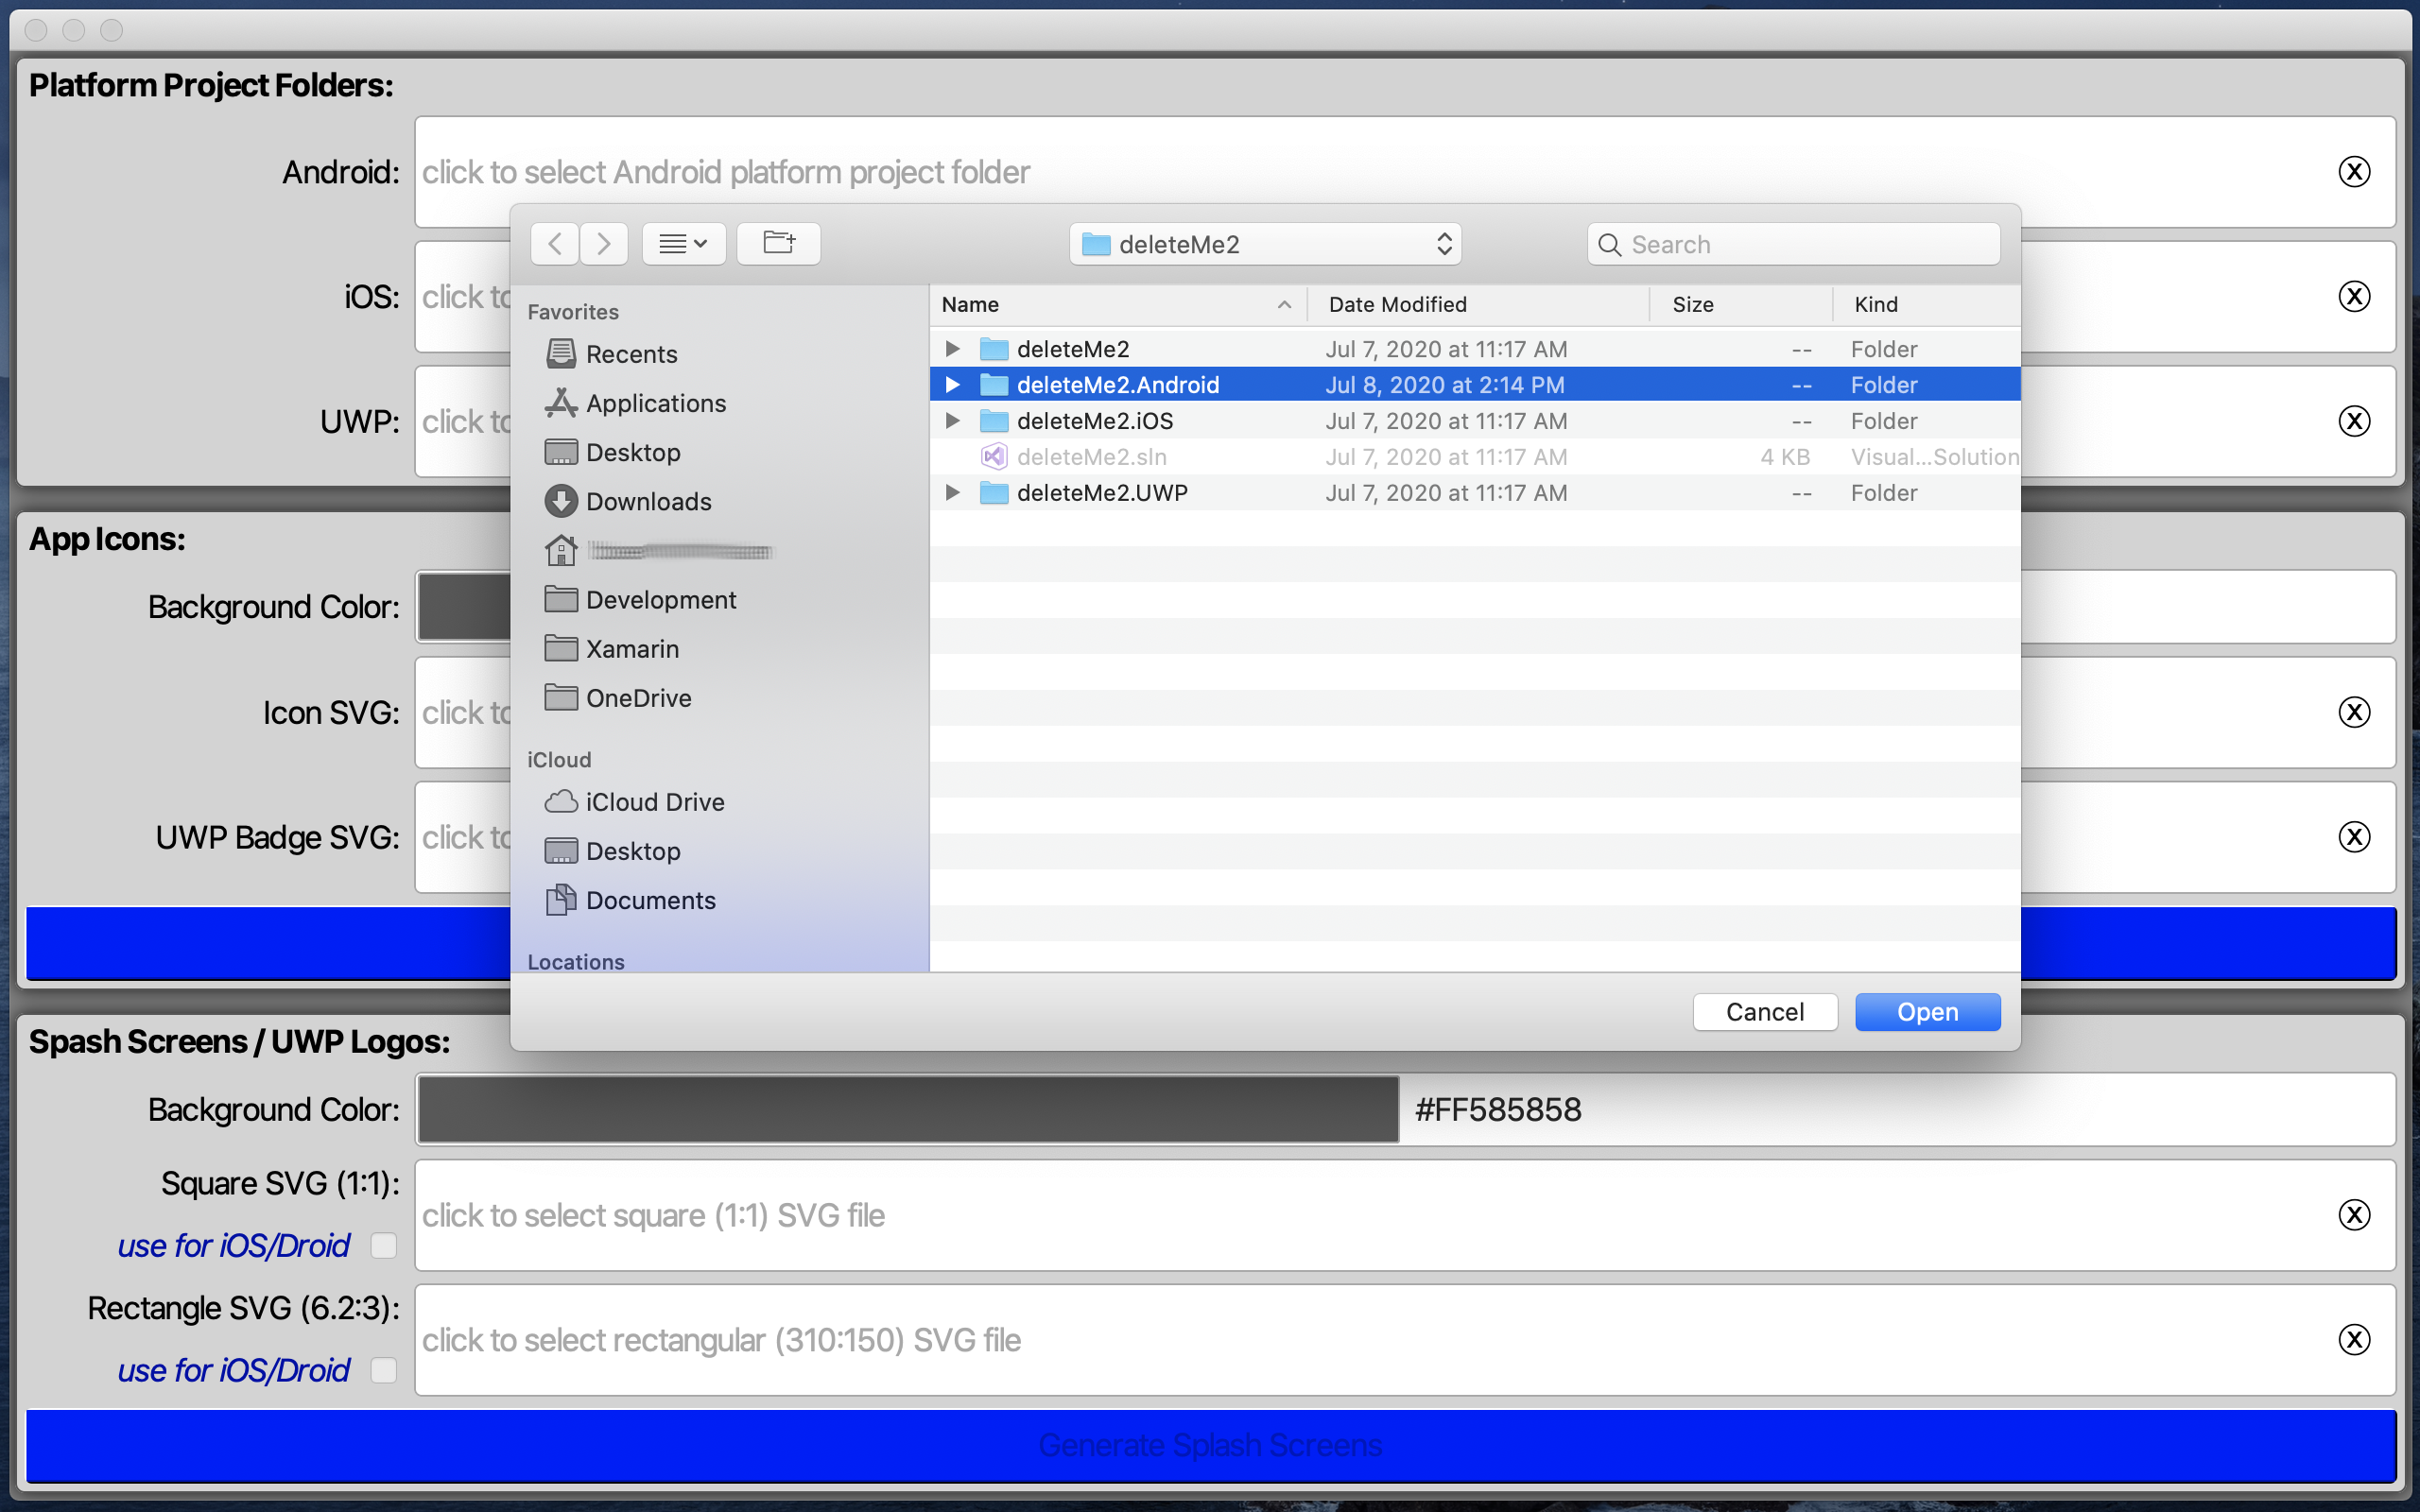This screenshot has height=1512, width=2420.
Task: Go forward using the right chevron button
Action: (x=604, y=243)
